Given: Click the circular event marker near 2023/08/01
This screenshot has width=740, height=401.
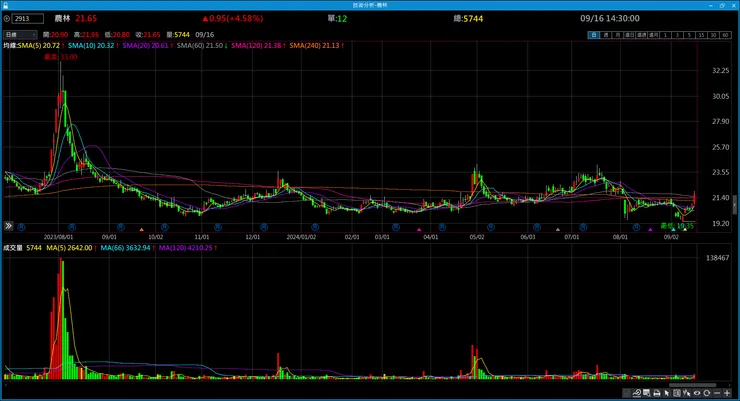Looking at the screenshot, I should point(72,227).
